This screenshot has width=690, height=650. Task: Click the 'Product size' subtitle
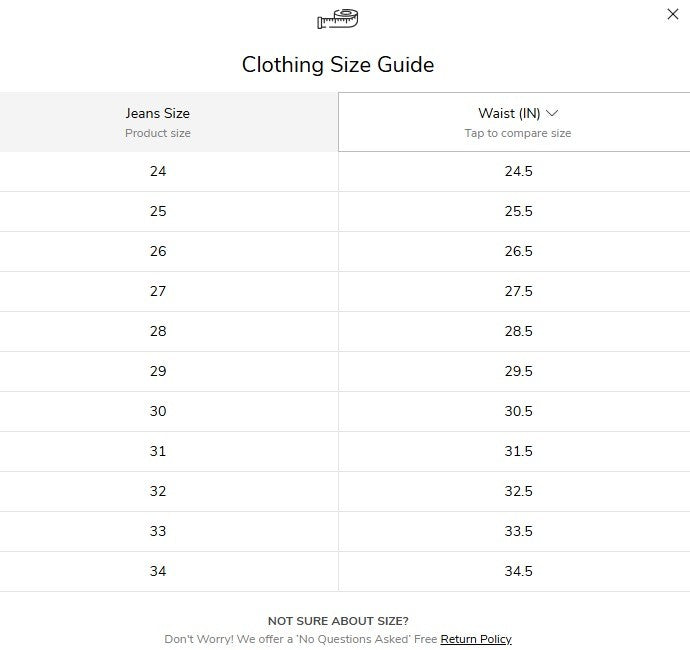158,133
